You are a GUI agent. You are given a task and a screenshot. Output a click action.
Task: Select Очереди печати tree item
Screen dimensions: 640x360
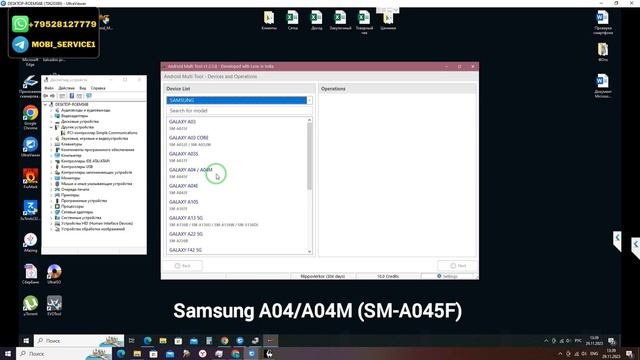tap(75, 189)
